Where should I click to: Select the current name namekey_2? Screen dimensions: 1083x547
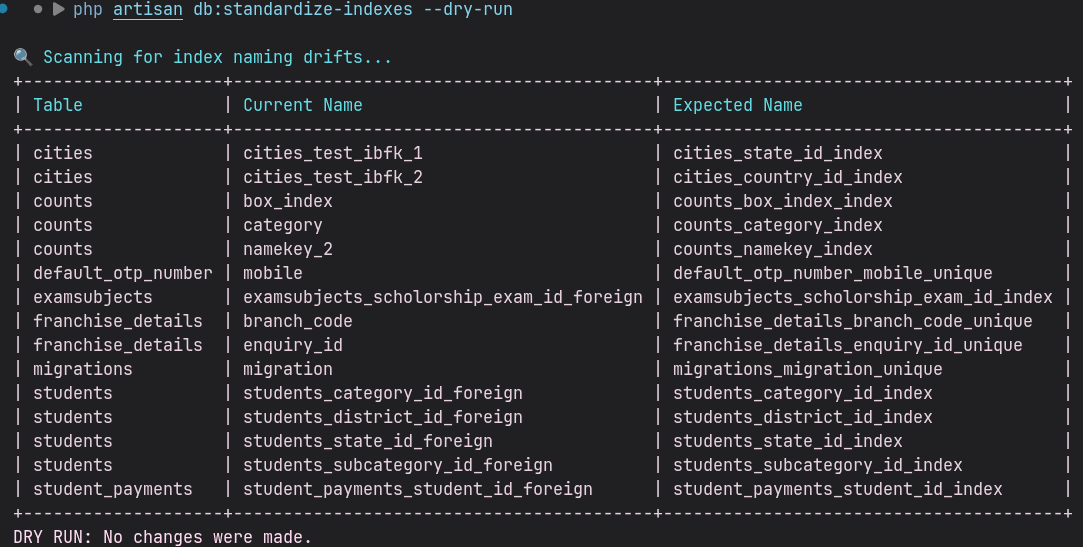pyautogui.click(x=288, y=249)
